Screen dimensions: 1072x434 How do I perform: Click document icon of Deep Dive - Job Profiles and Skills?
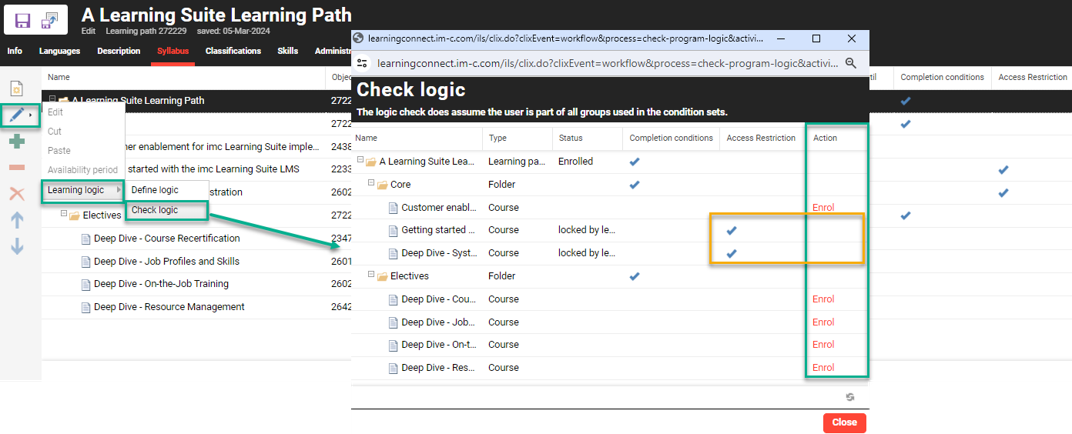coord(85,261)
